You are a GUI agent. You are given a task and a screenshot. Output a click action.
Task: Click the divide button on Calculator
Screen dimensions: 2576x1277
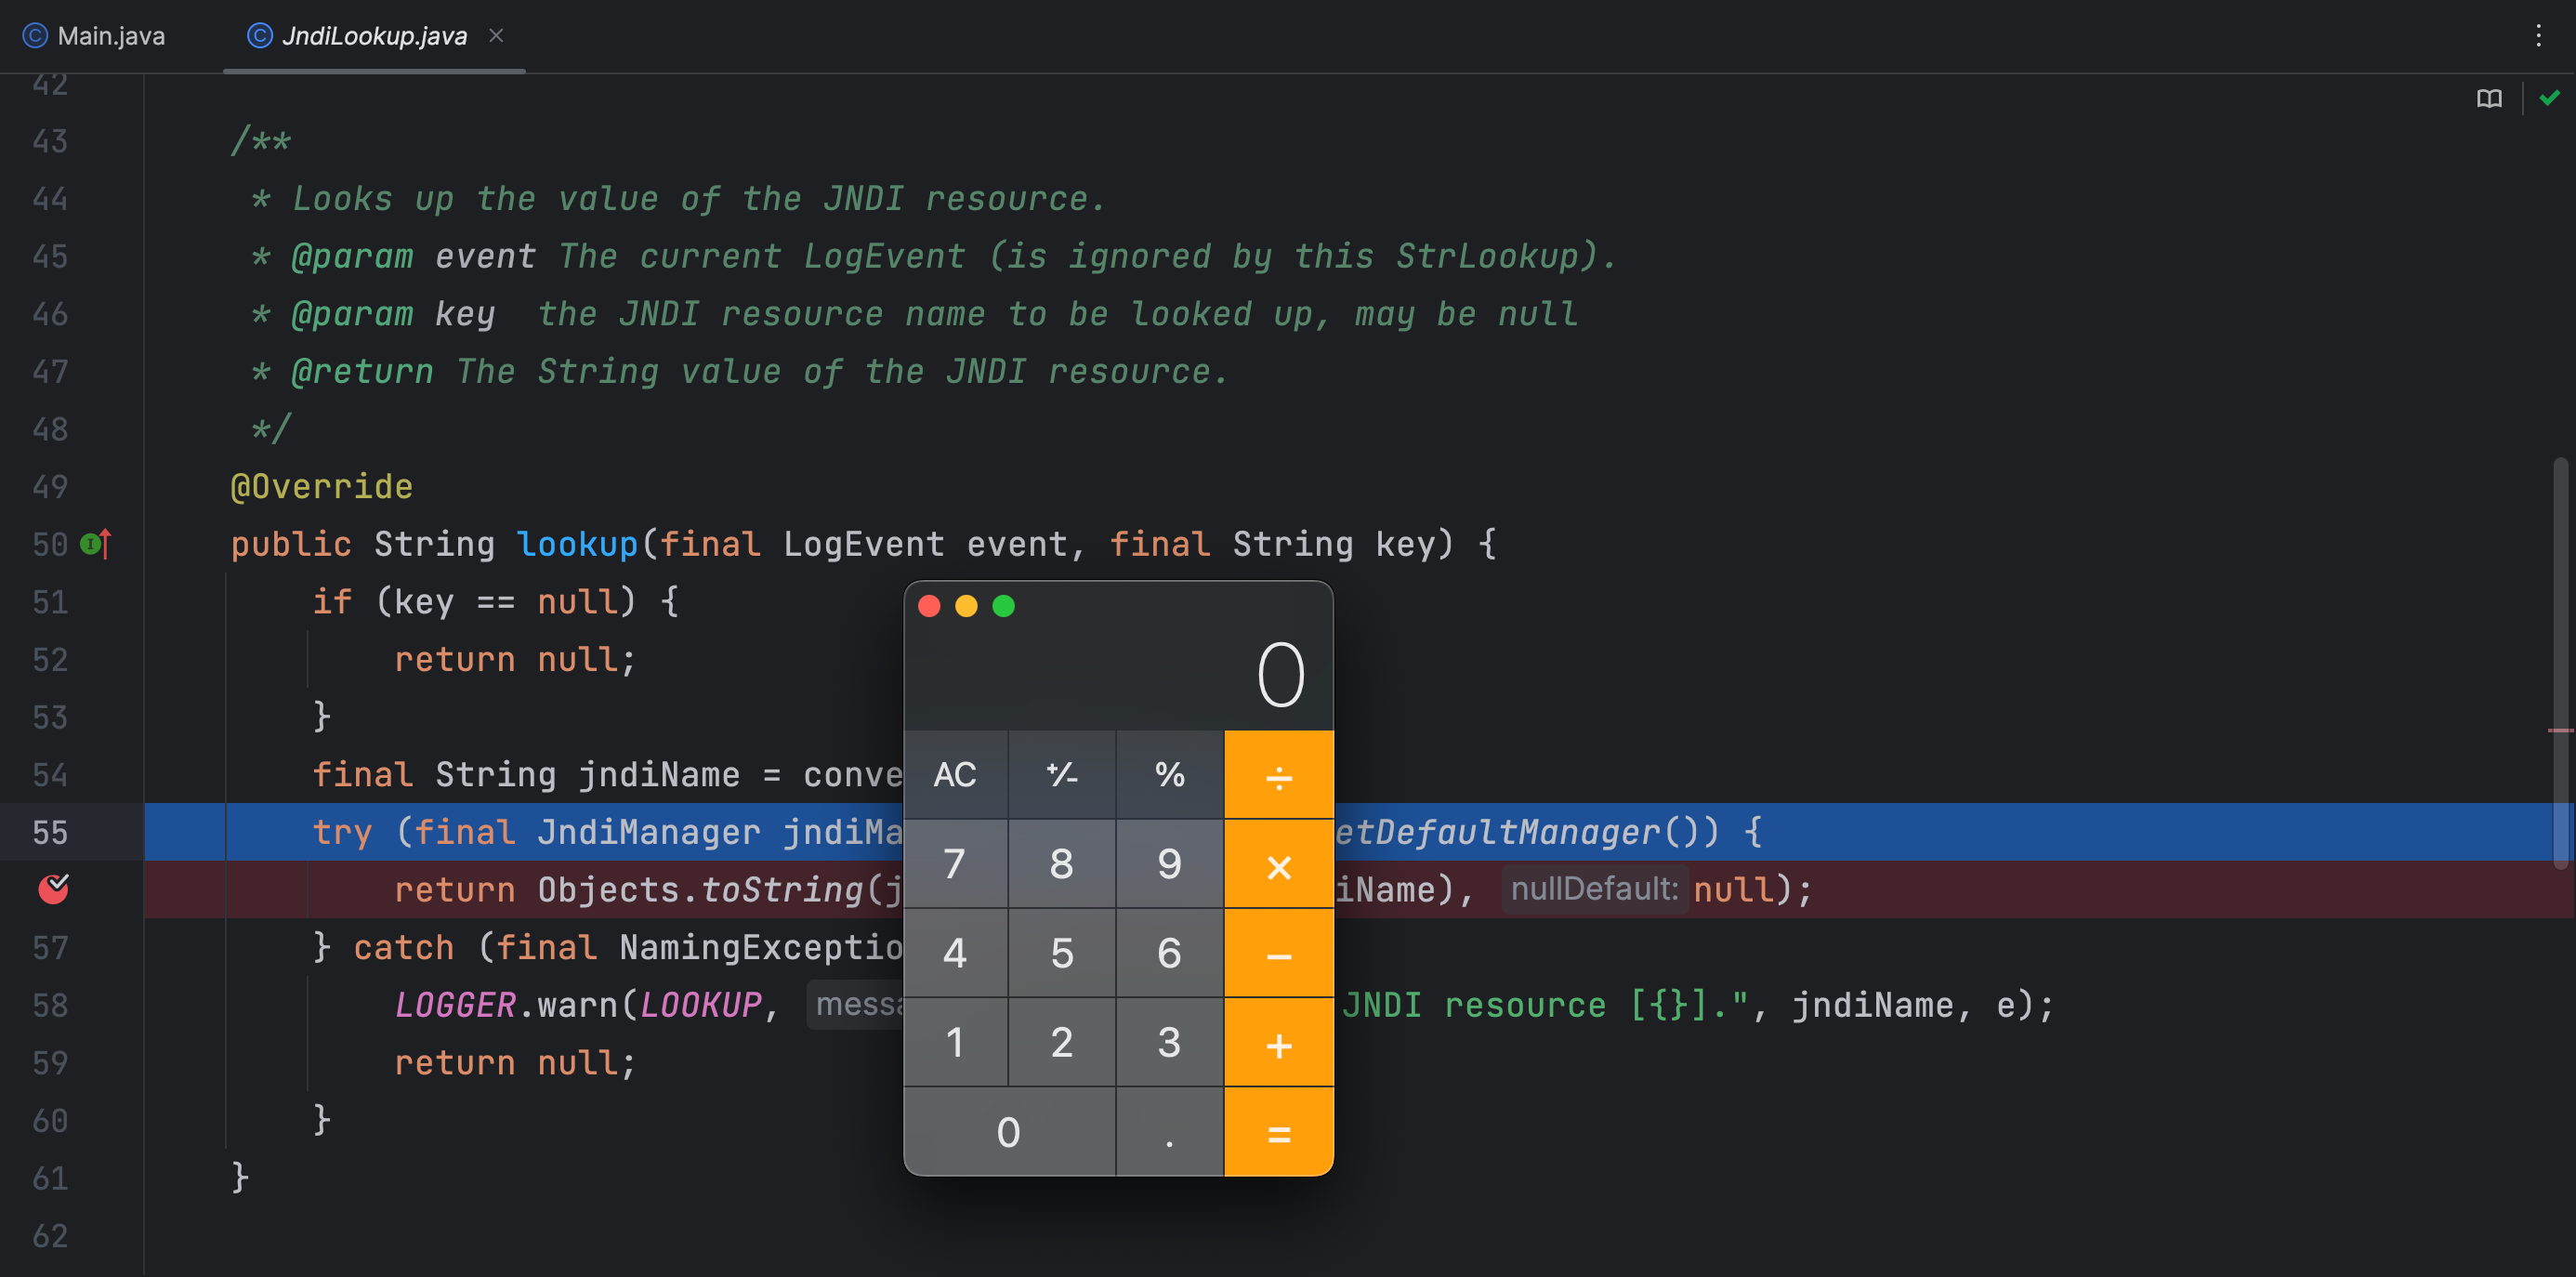coord(1279,774)
